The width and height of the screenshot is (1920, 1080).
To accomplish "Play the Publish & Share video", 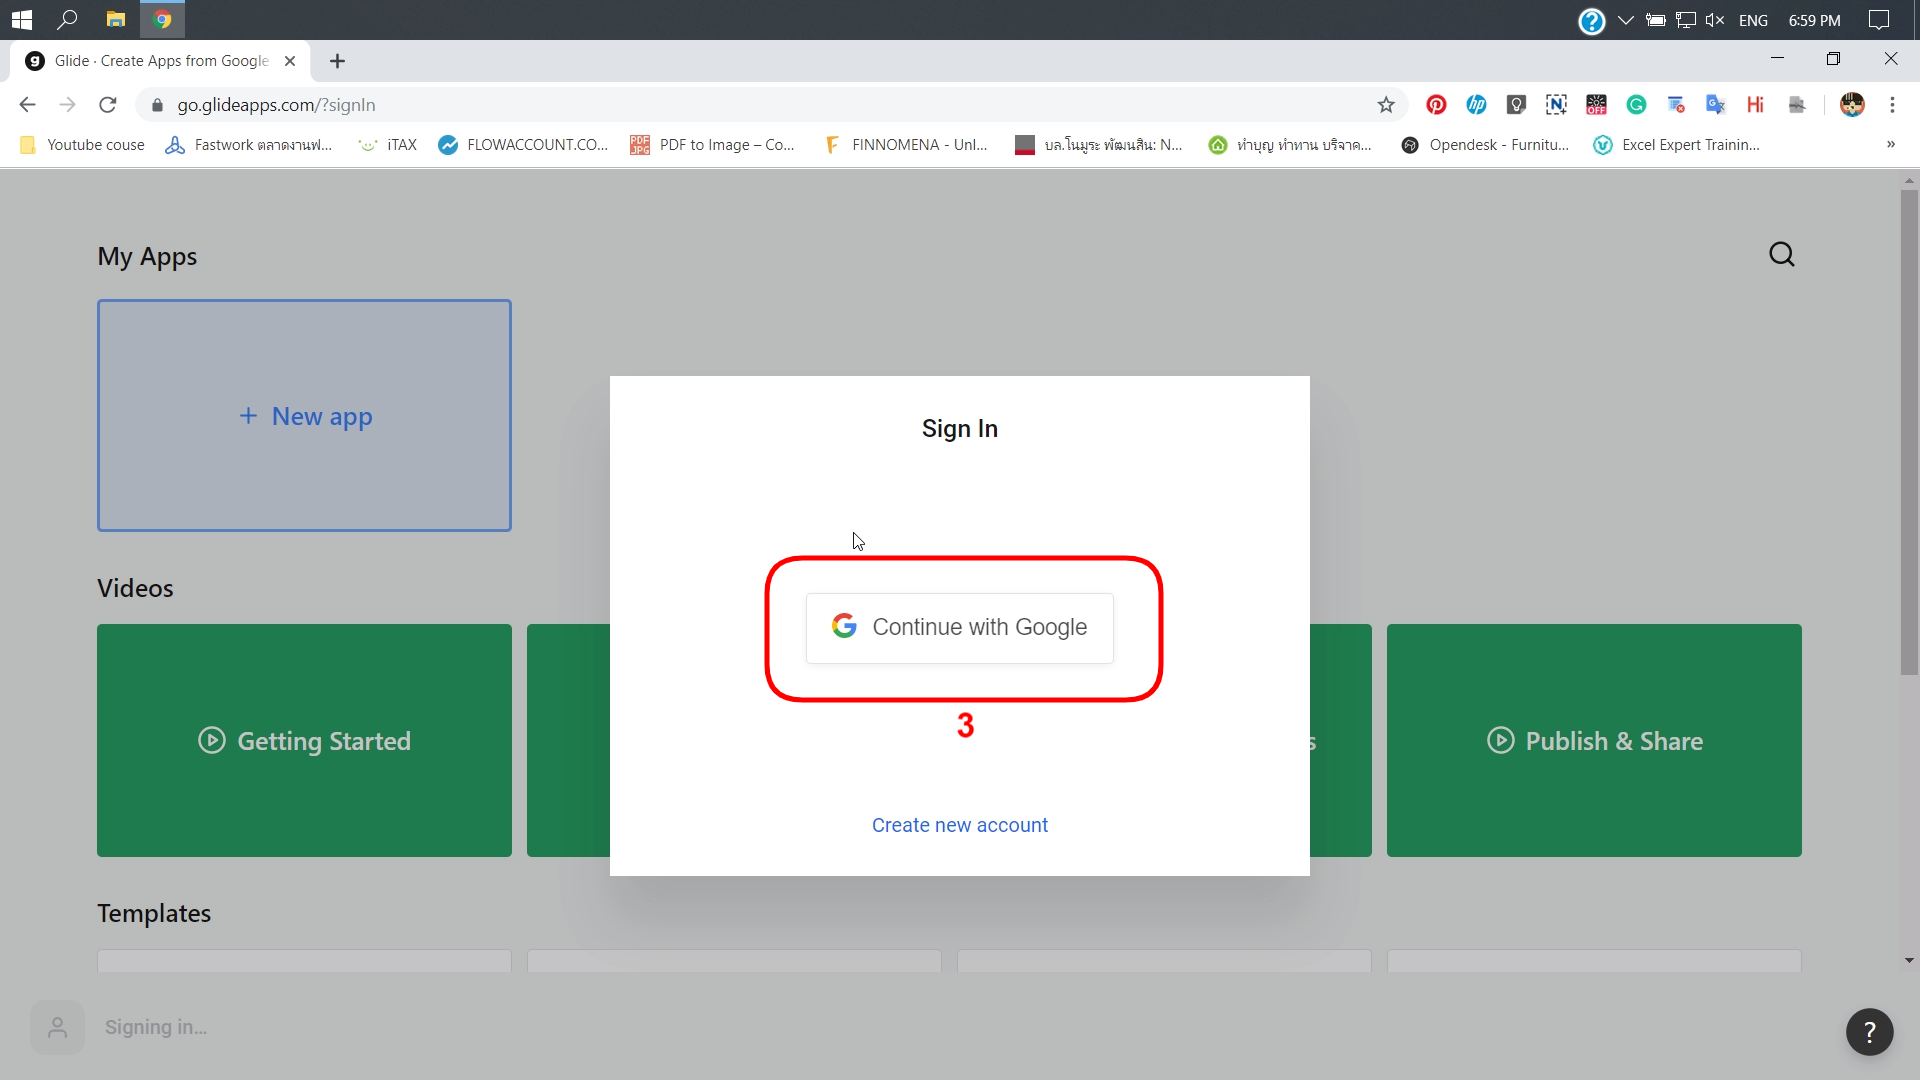I will click(1594, 740).
